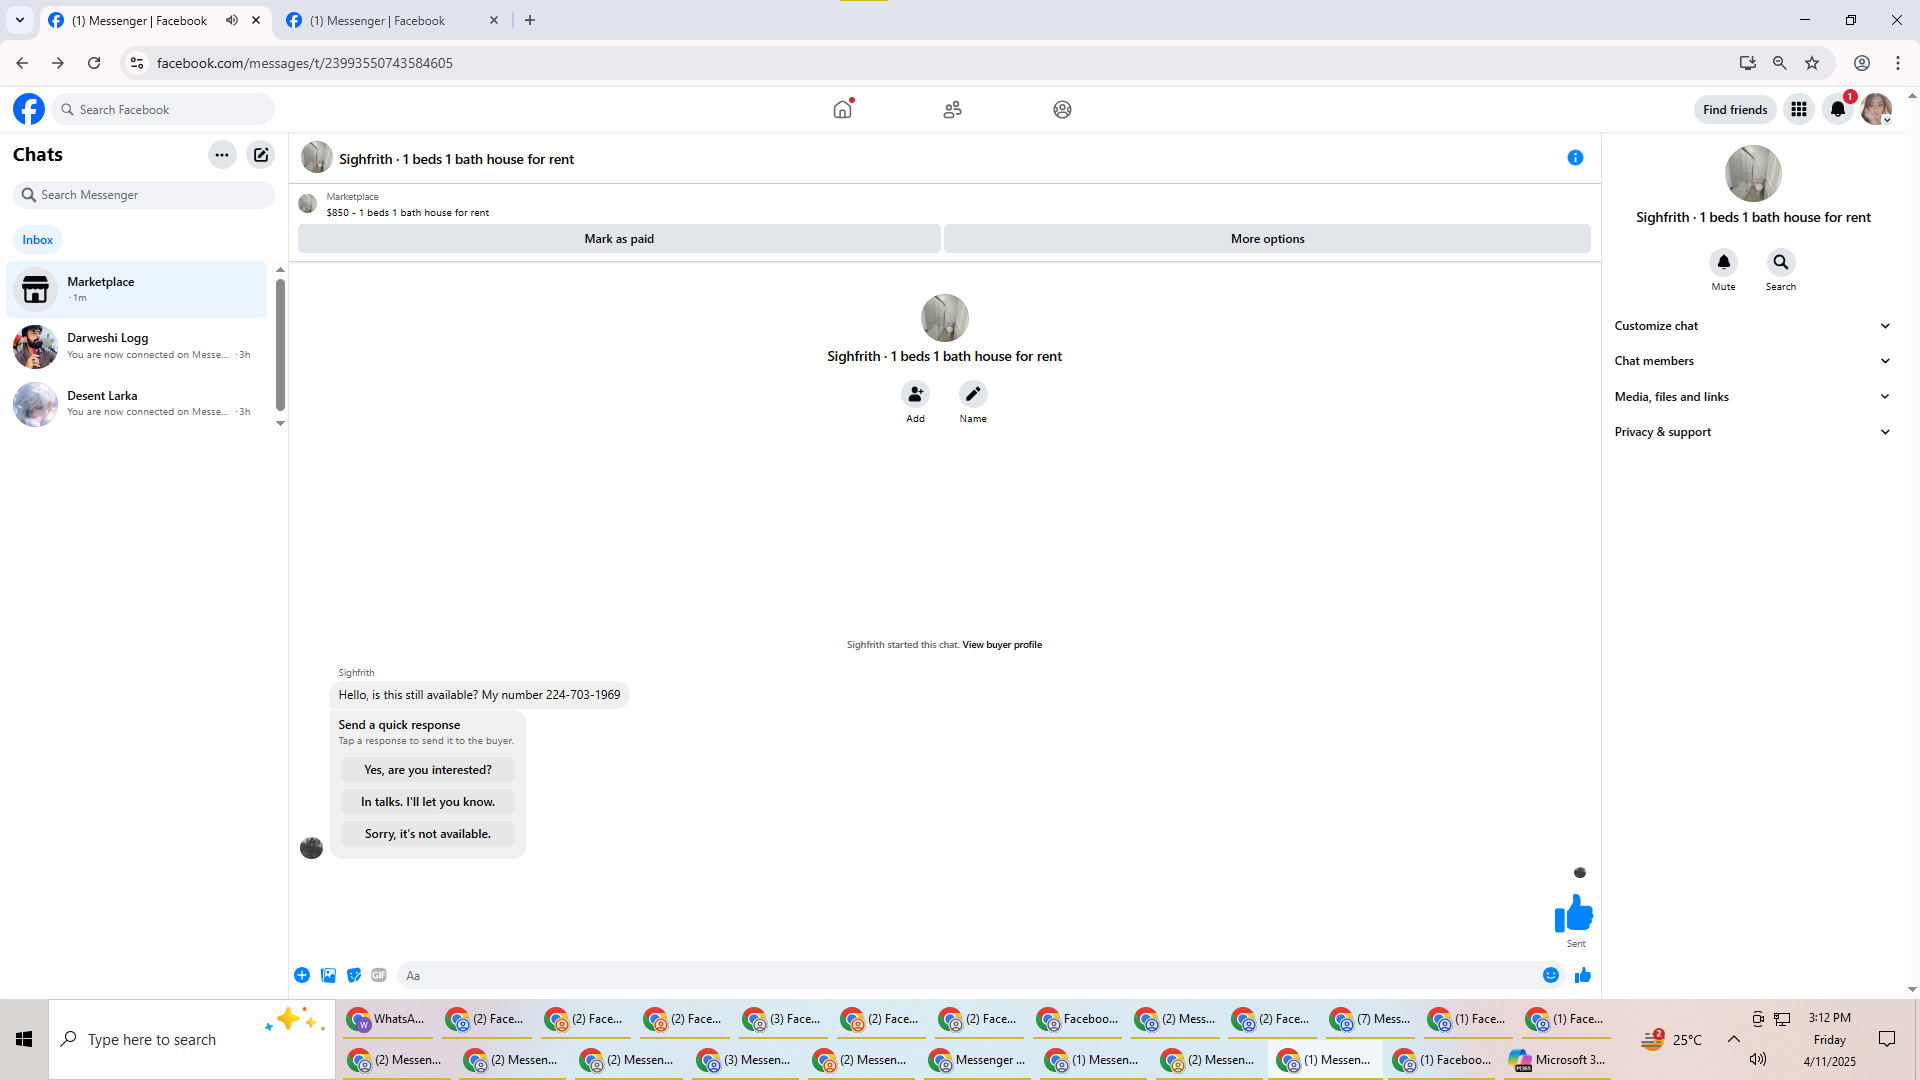
Task: Expand Chat members section
Action: [x=1753, y=361]
